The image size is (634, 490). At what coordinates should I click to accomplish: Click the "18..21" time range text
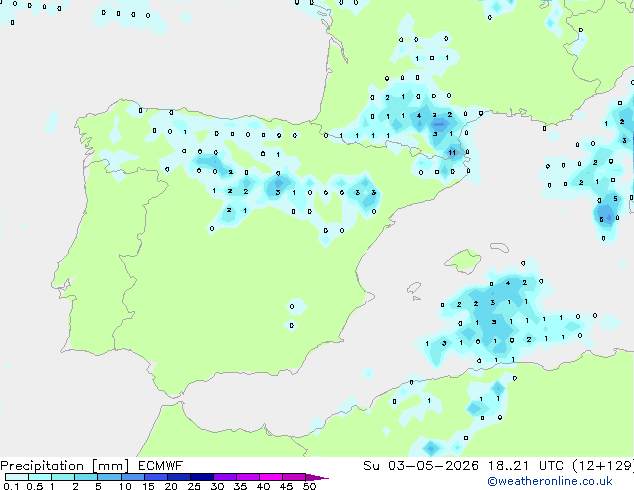(x=508, y=466)
